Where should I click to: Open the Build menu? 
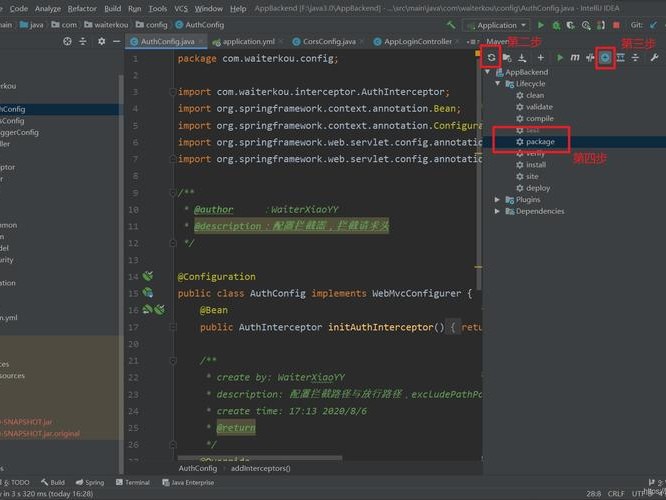[x=113, y=8]
